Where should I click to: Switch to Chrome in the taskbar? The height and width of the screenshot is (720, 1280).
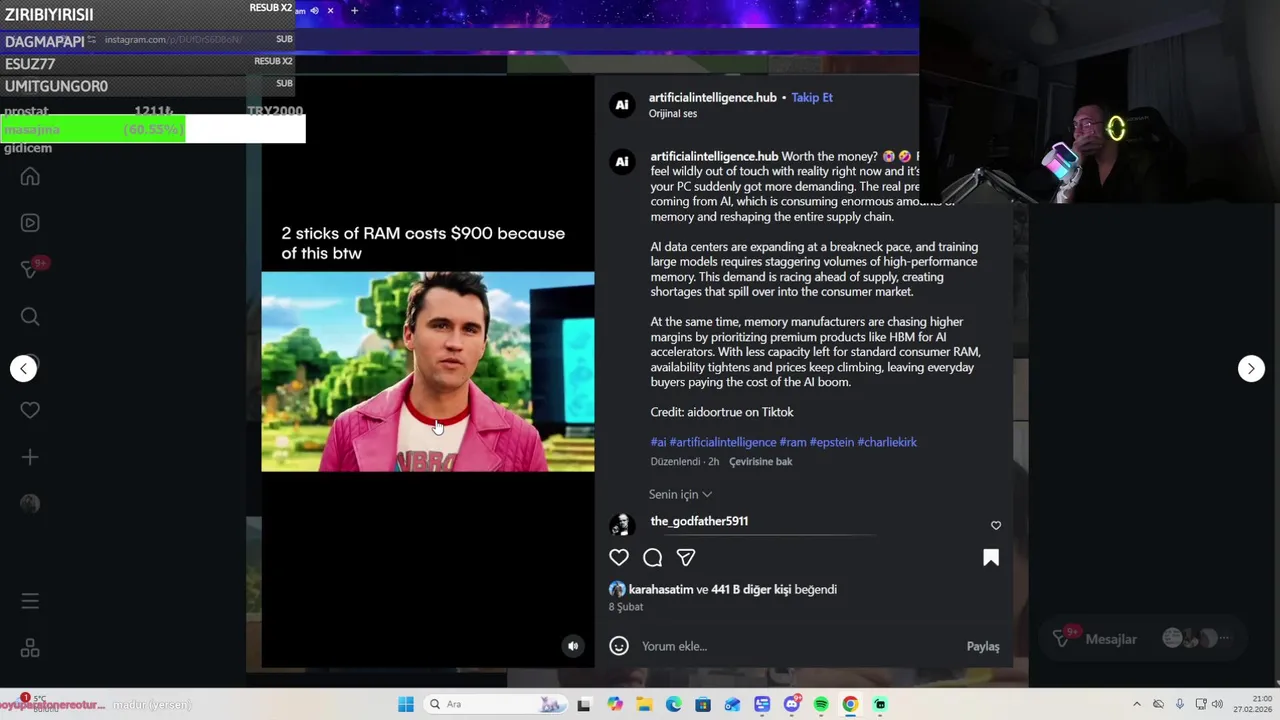850,704
